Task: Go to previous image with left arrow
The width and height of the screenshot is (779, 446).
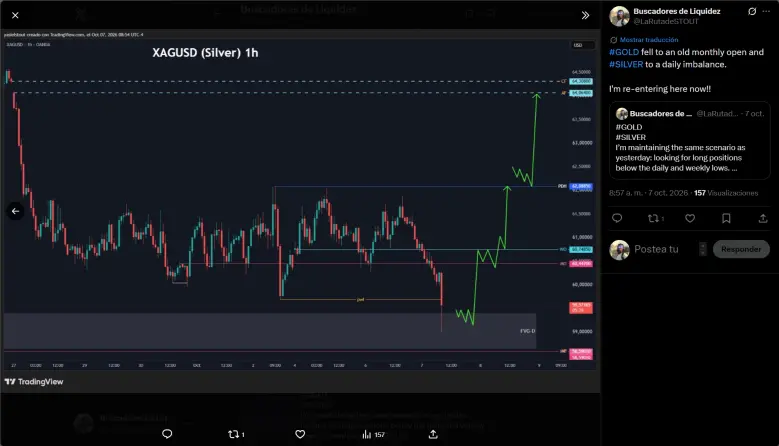Action: point(15,211)
